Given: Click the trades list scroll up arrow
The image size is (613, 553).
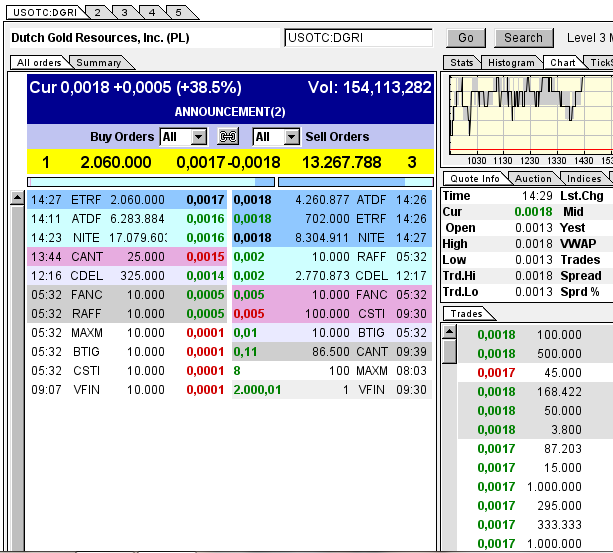Looking at the screenshot, I should click(450, 332).
